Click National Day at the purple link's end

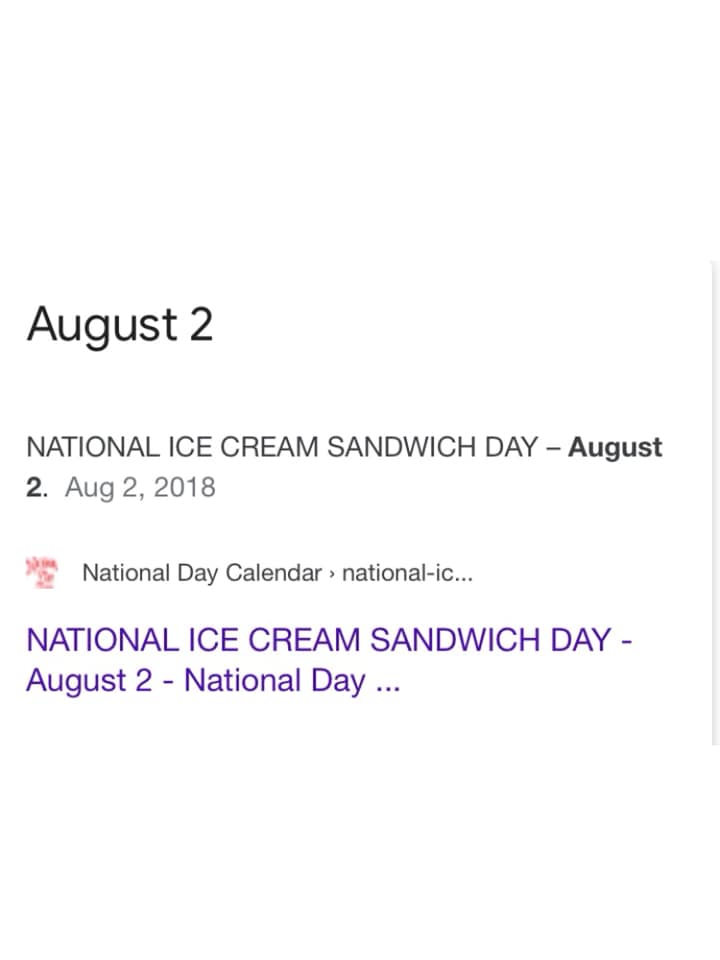pos(274,681)
